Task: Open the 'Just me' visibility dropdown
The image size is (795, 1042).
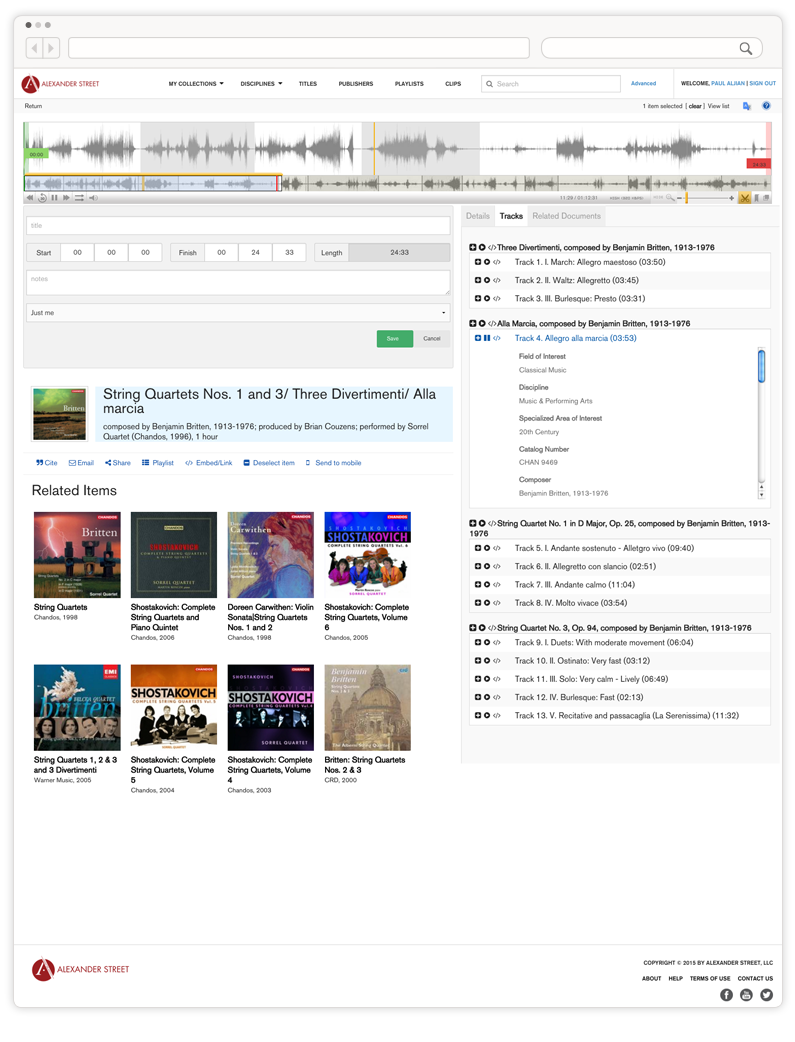Action: pos(237,313)
